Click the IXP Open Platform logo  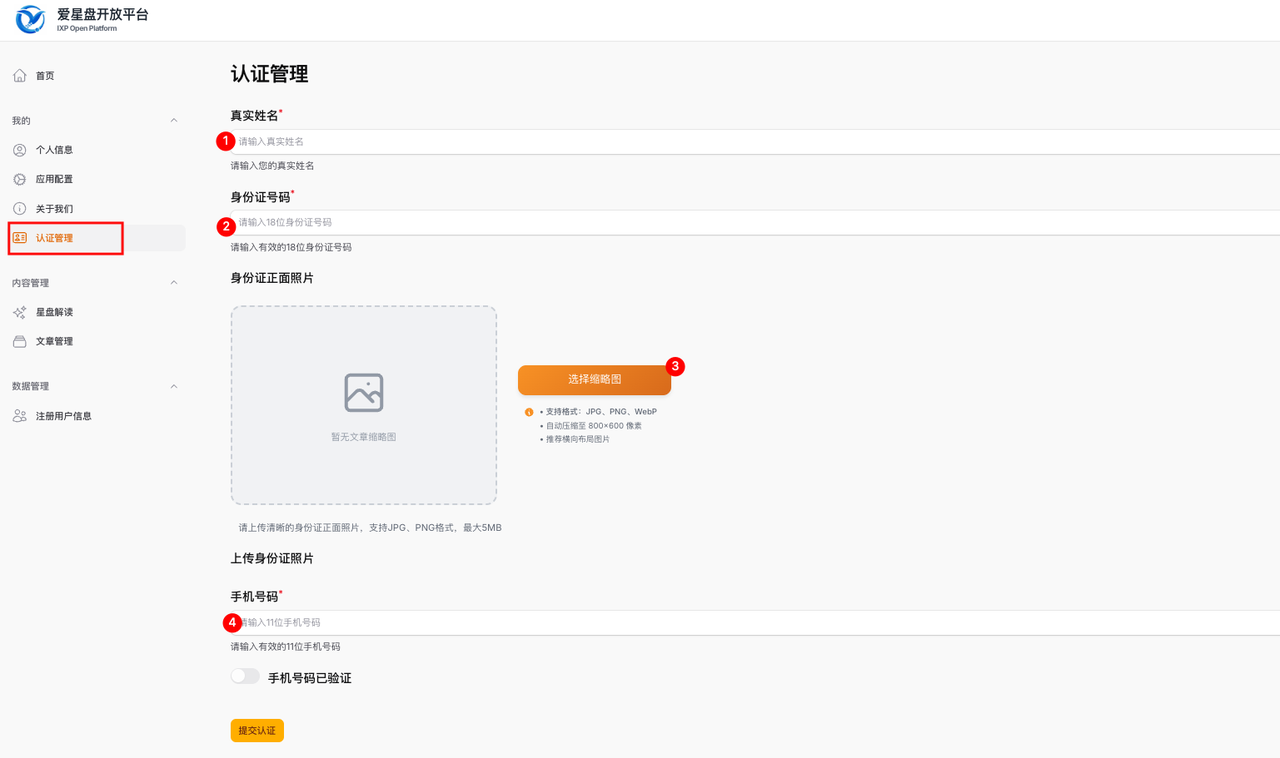point(30,19)
